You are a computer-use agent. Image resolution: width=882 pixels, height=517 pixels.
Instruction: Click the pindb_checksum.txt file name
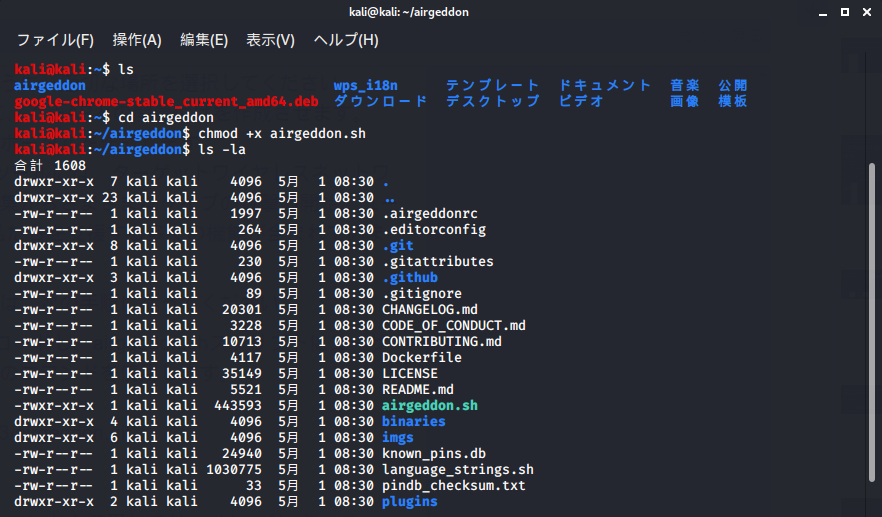coord(454,485)
